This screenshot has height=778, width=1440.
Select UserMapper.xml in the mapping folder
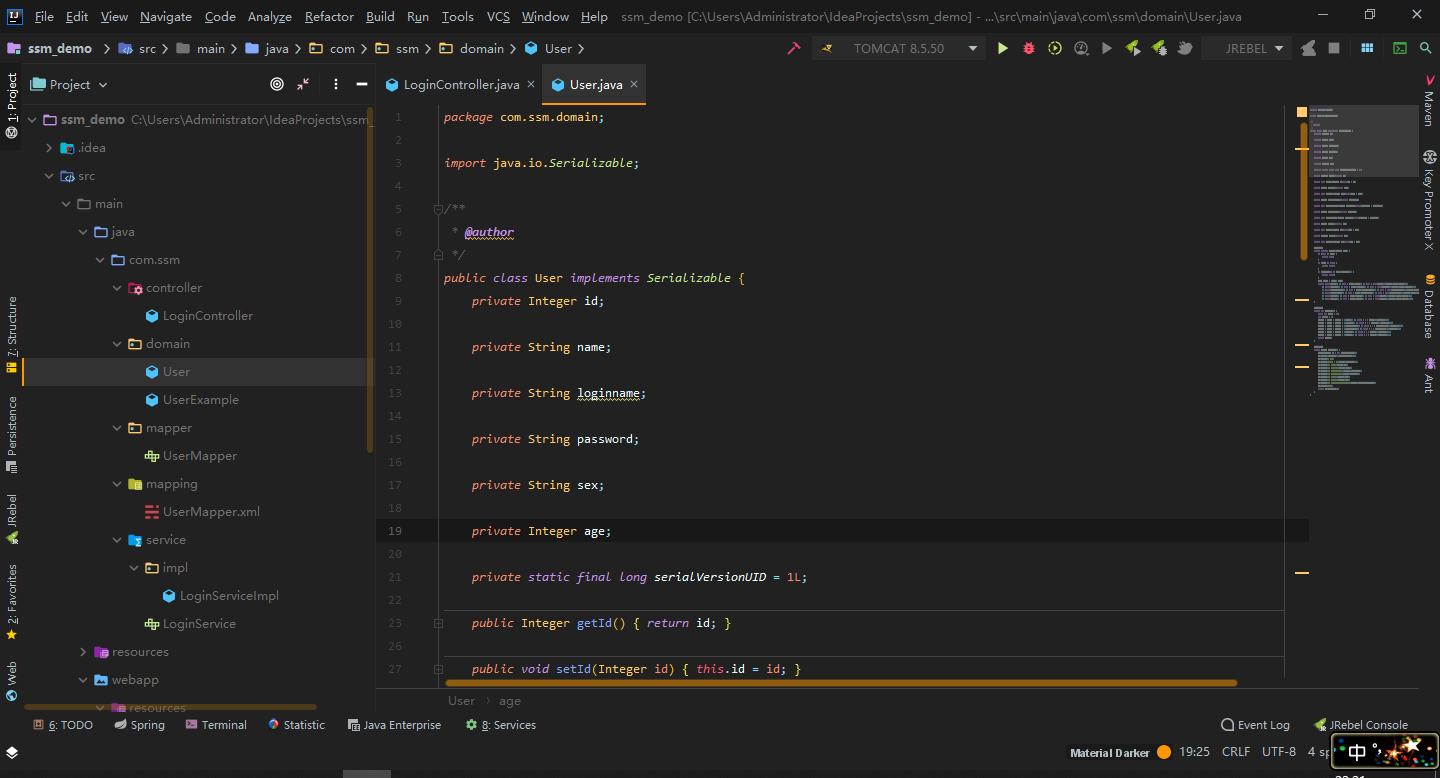pos(211,511)
